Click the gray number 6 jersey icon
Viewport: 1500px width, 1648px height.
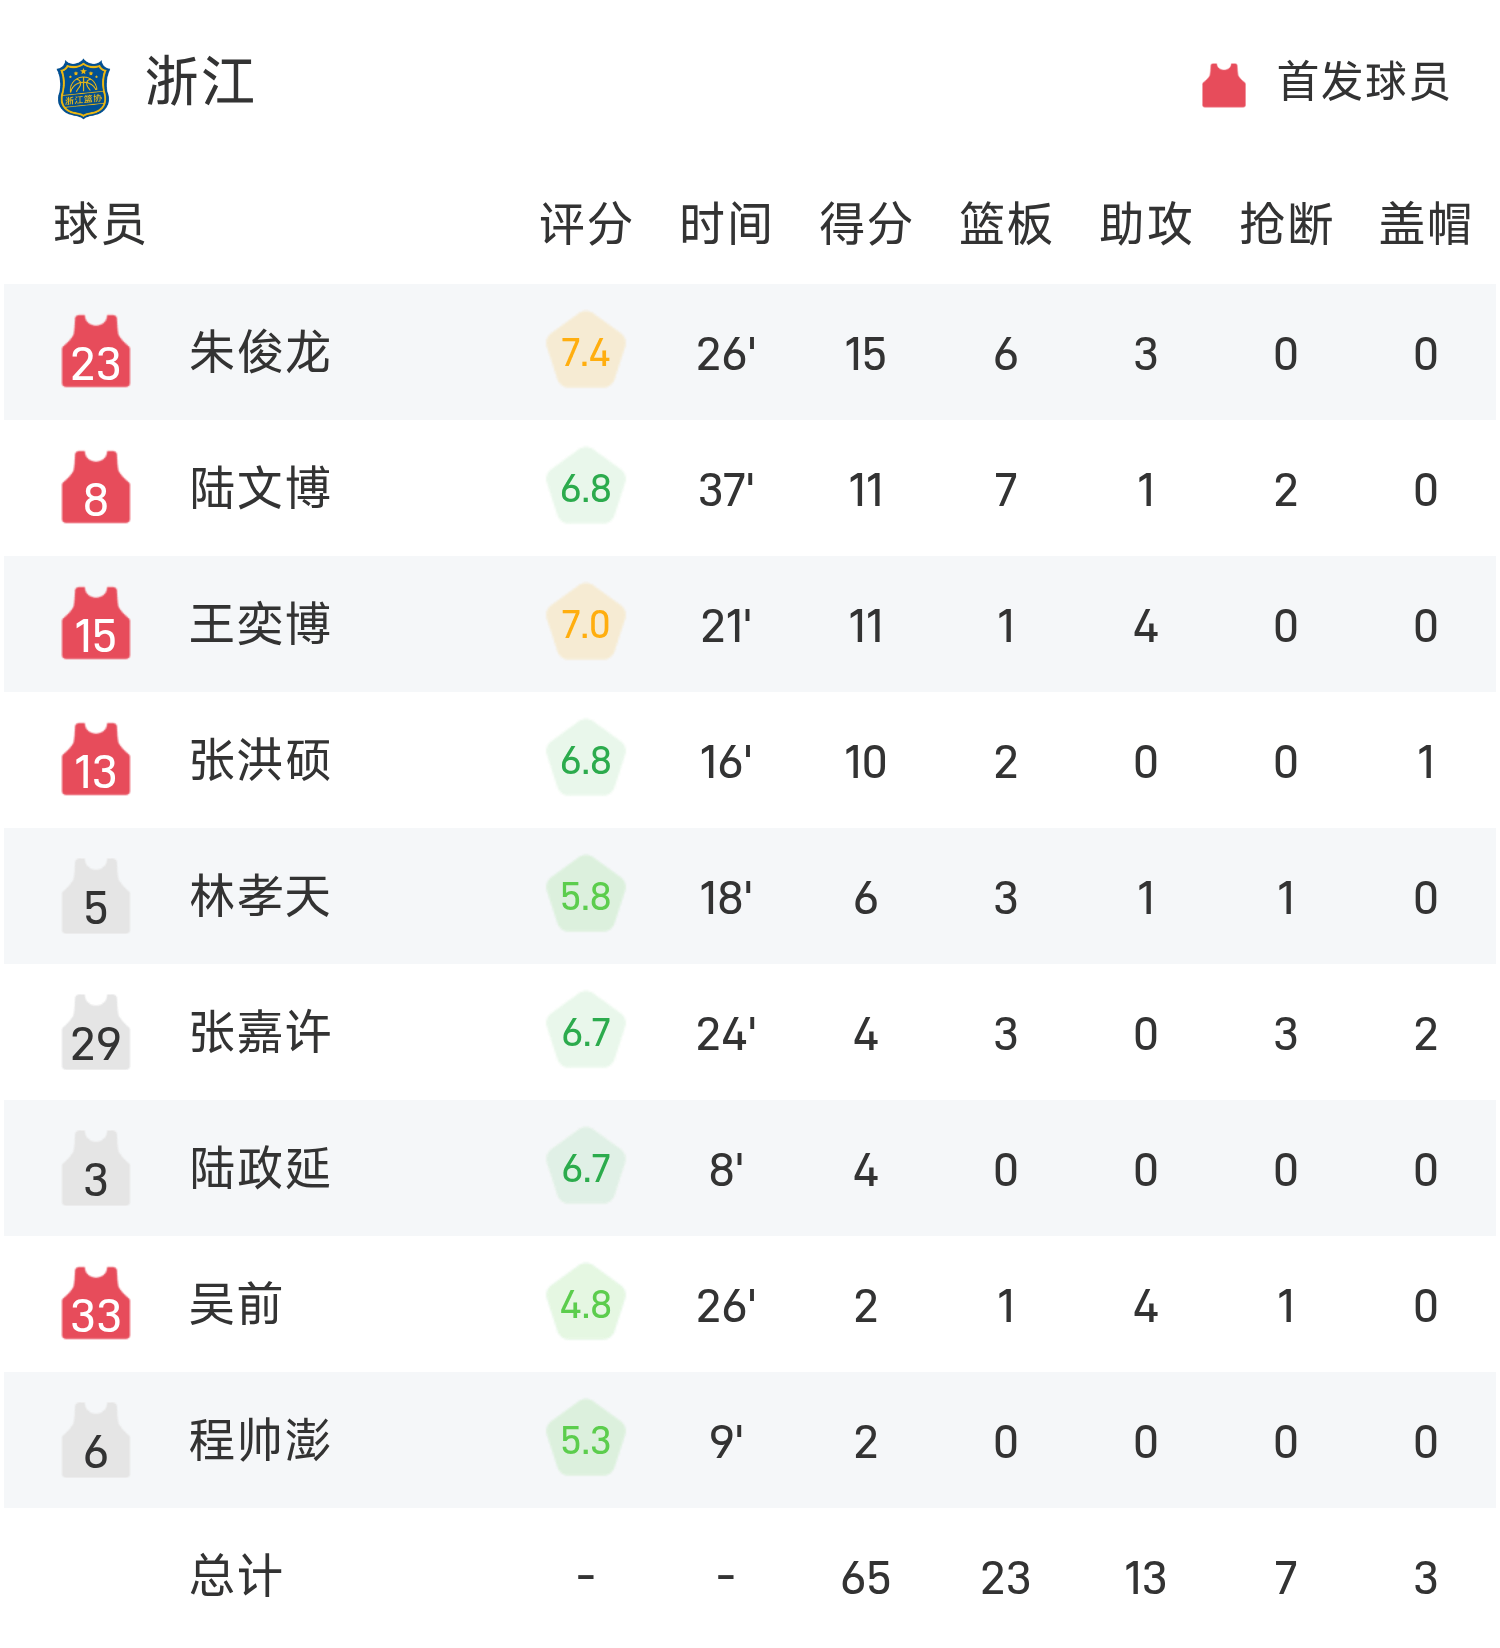(96, 1440)
